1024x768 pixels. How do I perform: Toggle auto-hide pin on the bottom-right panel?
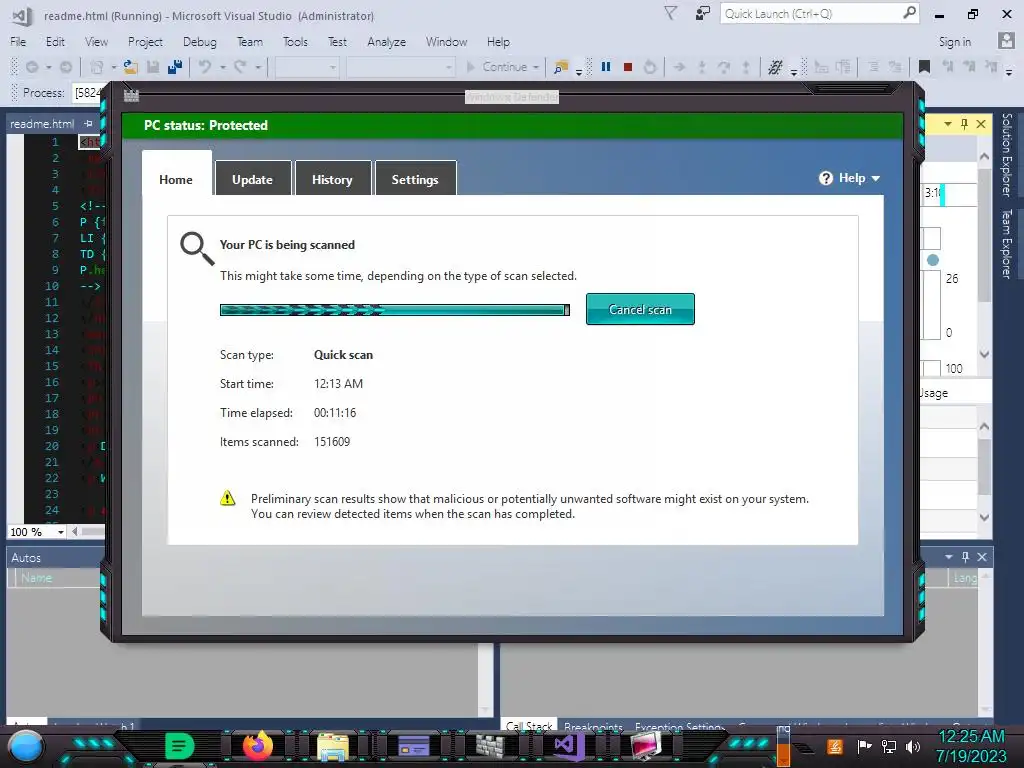point(965,557)
